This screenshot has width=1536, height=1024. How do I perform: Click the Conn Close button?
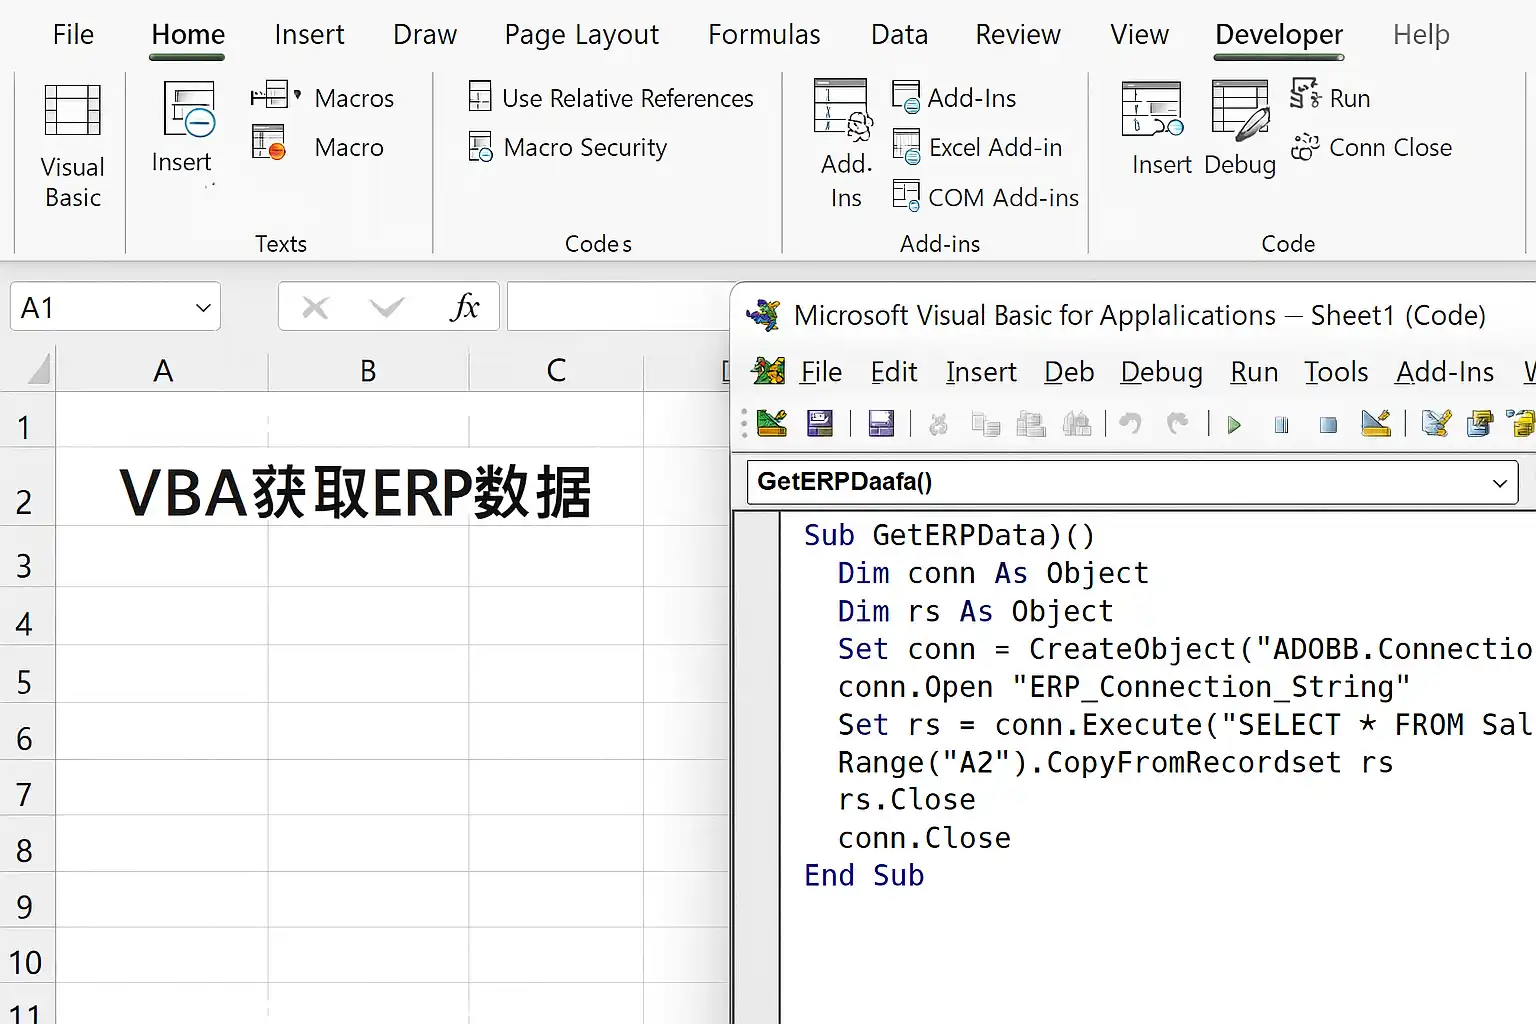click(1371, 148)
